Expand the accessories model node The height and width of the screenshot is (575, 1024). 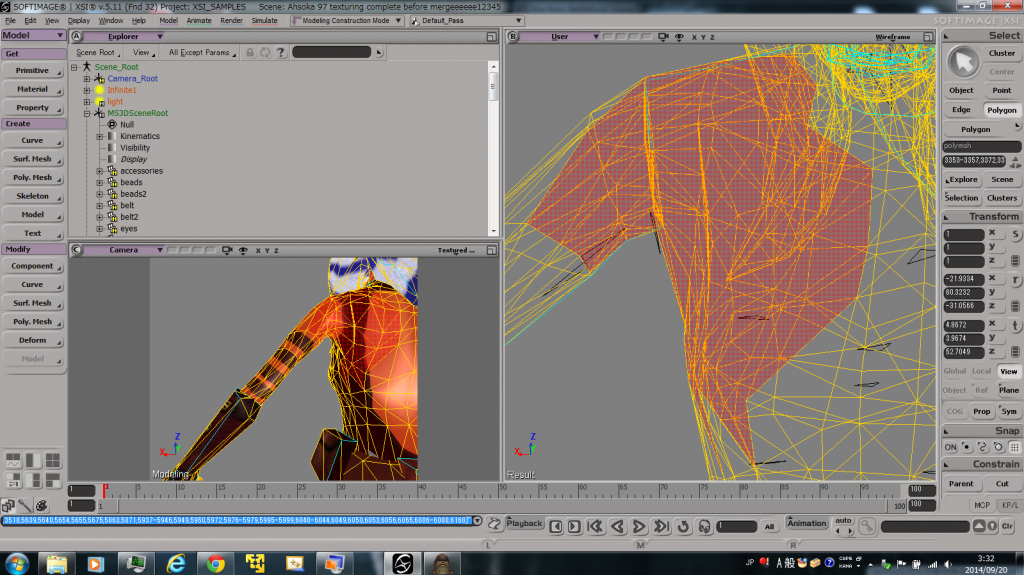tap(100, 171)
